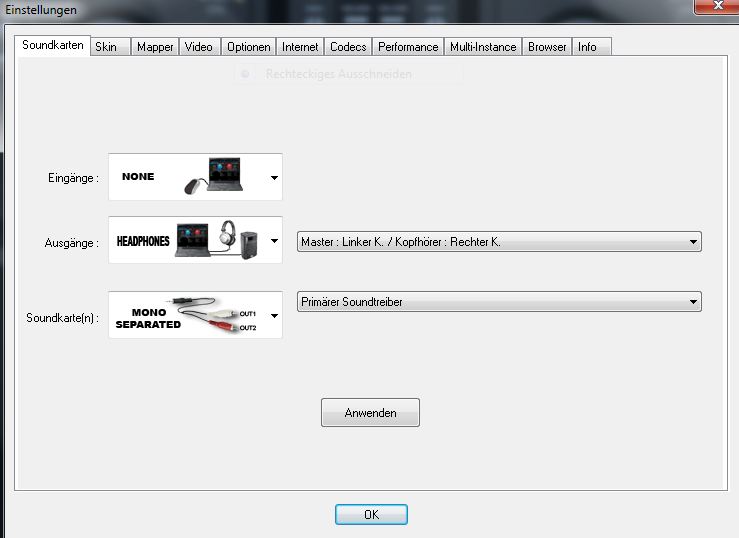Select the HEADPHONES output label
The width and height of the screenshot is (739, 538).
point(143,241)
